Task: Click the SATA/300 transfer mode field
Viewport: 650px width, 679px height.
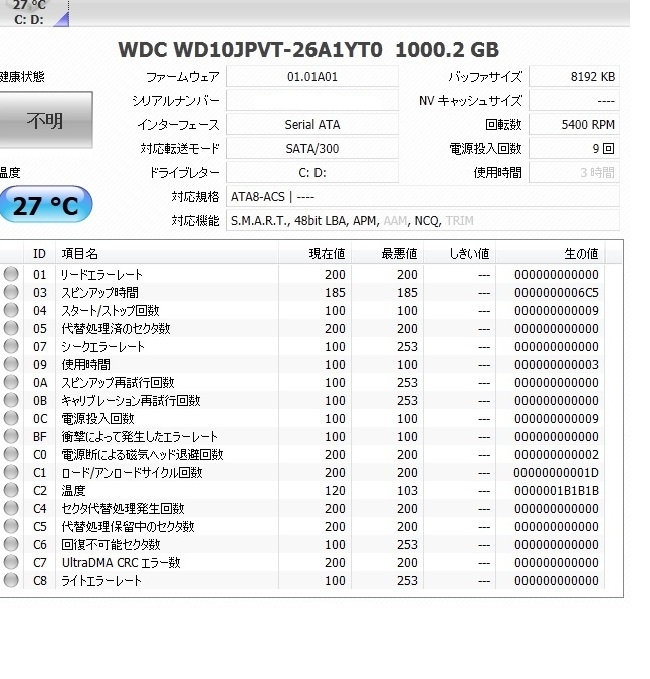Action: click(312, 149)
